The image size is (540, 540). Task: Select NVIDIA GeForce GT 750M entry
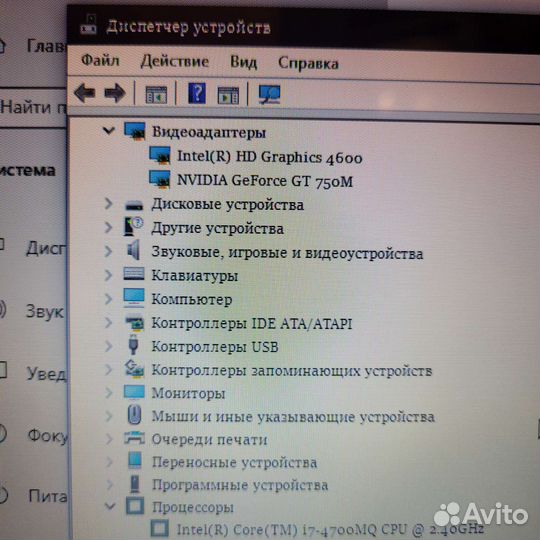click(x=265, y=181)
